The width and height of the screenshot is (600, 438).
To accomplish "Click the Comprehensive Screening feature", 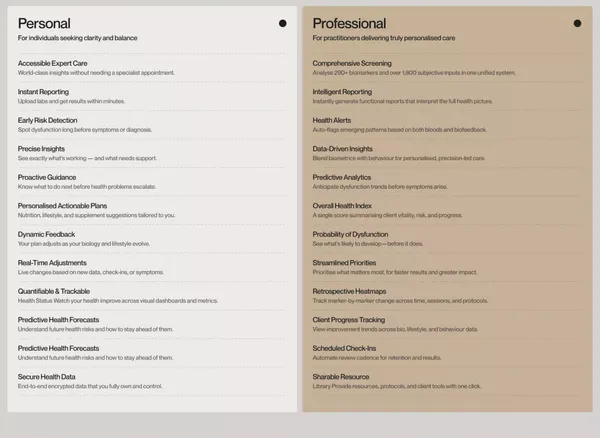I will point(352,63).
